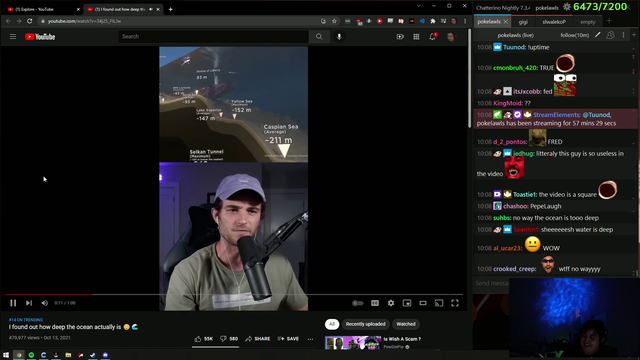
Task: Open YouTube hamburger guide menu
Action: pyautogui.click(x=13, y=37)
